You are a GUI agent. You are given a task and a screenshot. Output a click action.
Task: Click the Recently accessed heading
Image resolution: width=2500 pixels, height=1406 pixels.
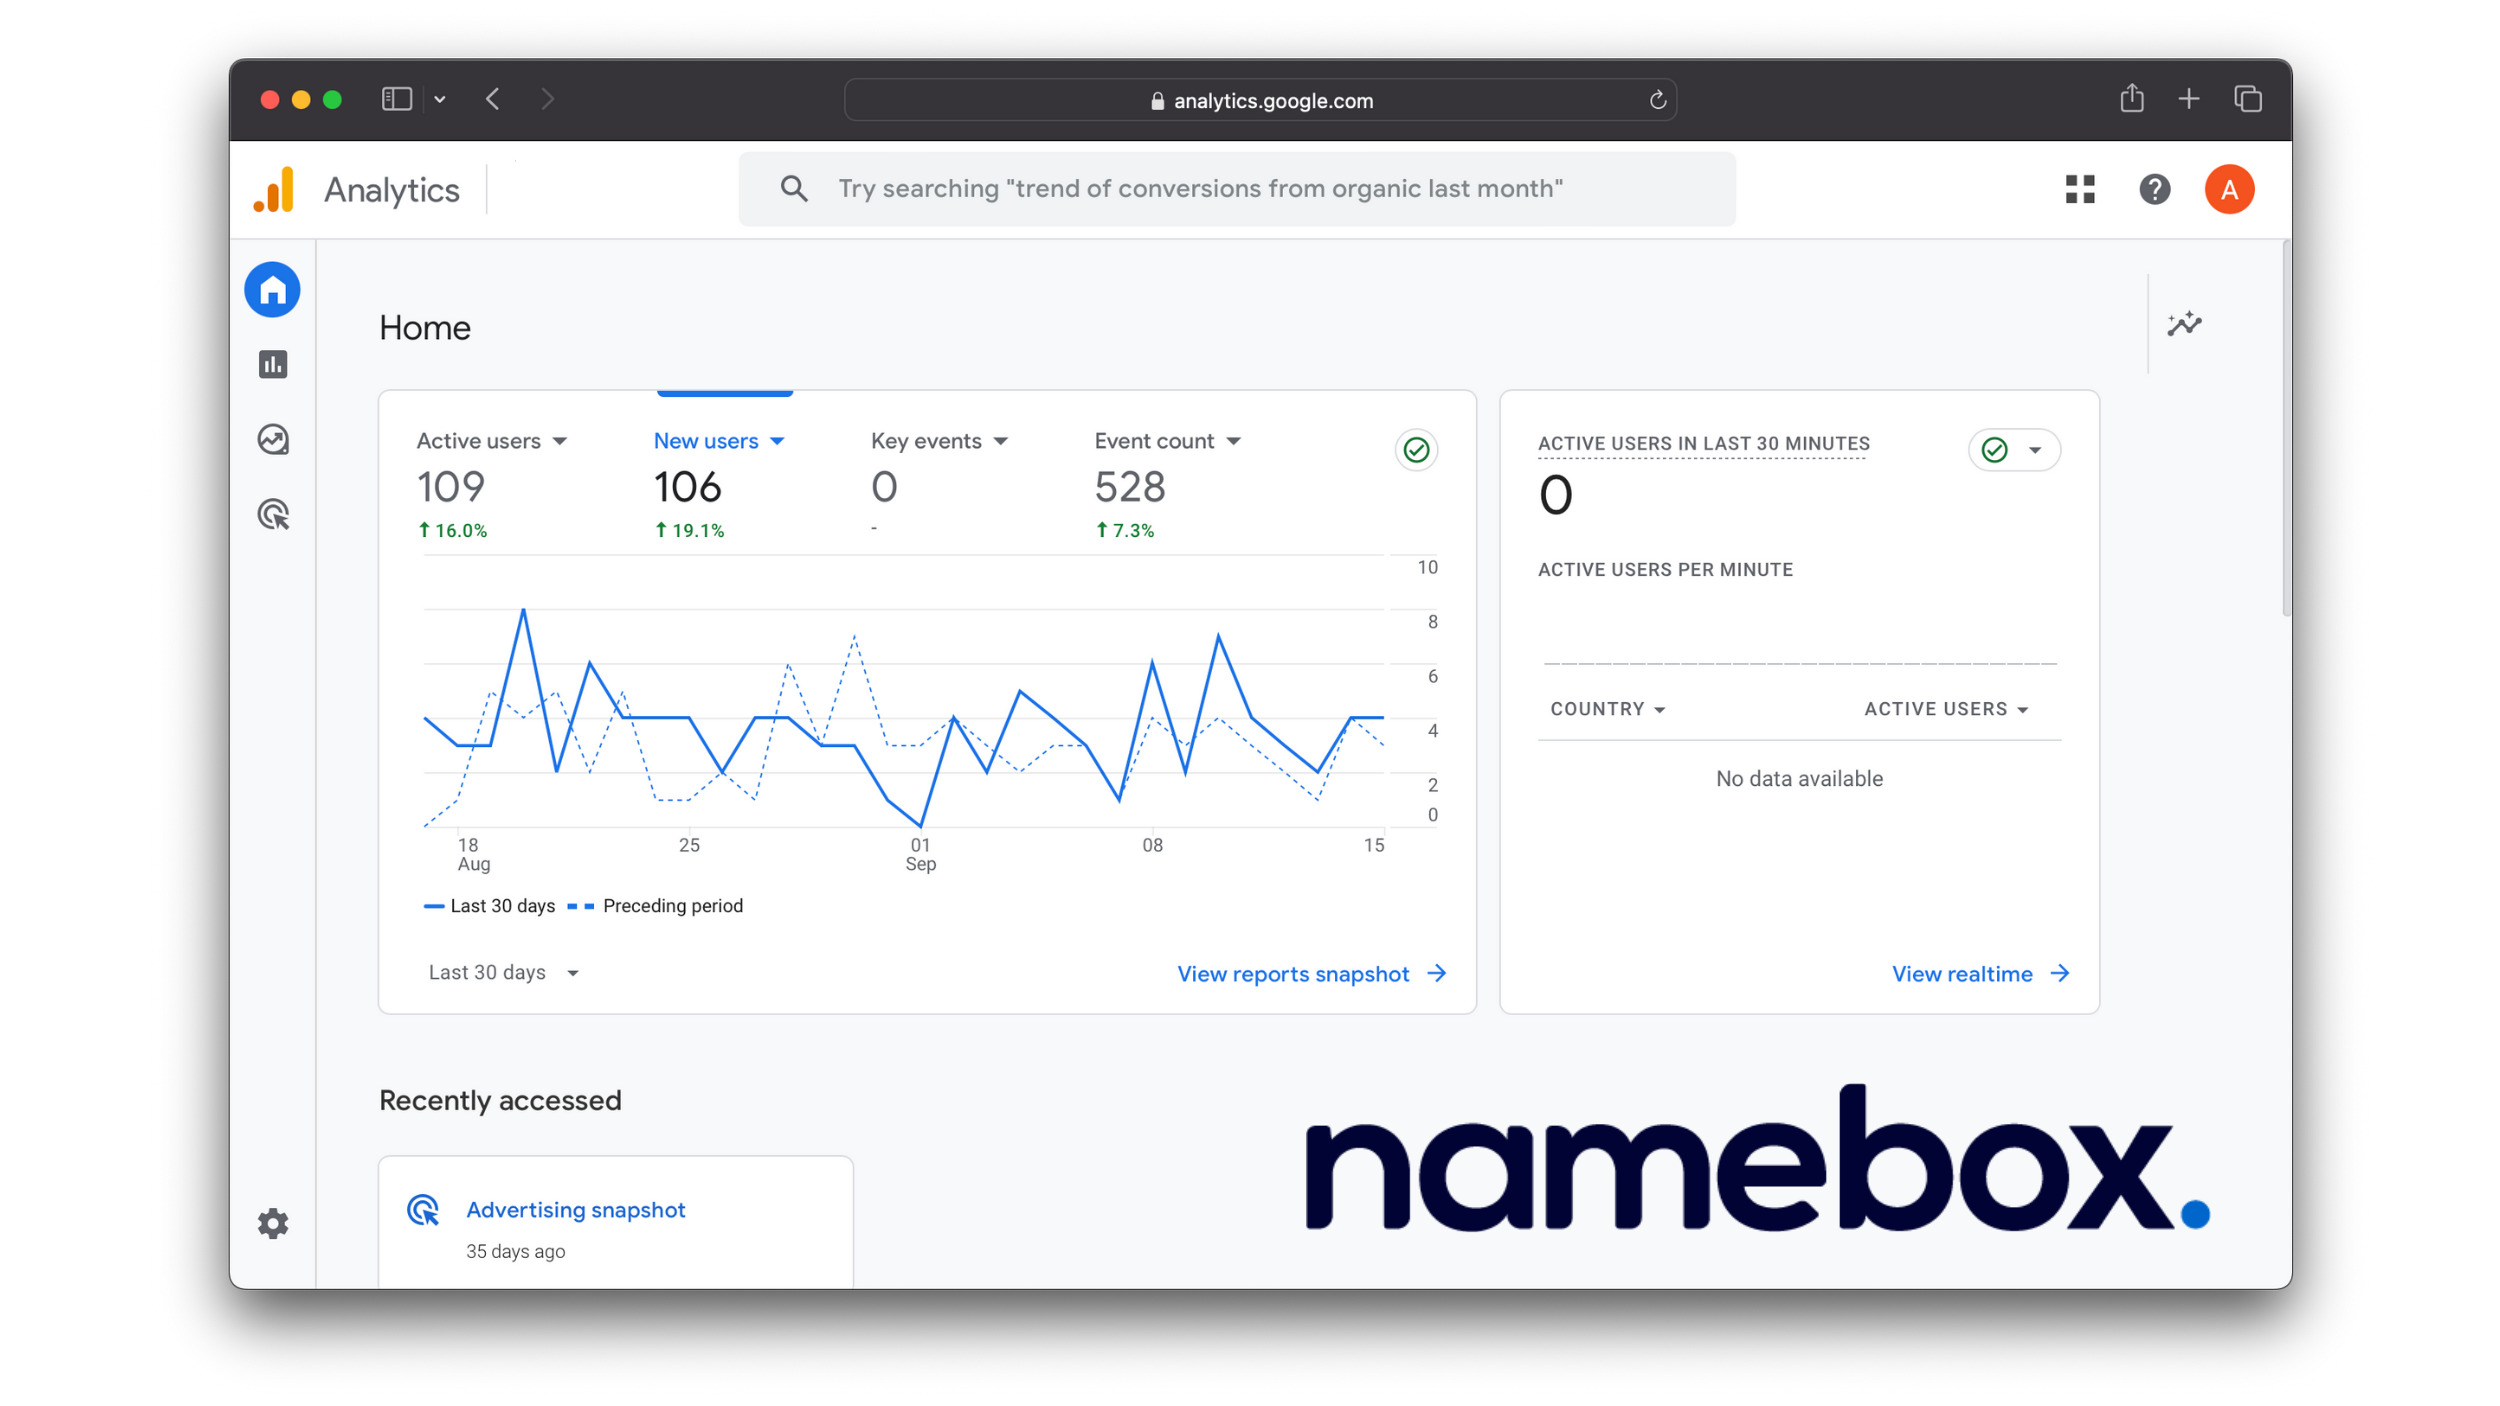coord(500,1100)
